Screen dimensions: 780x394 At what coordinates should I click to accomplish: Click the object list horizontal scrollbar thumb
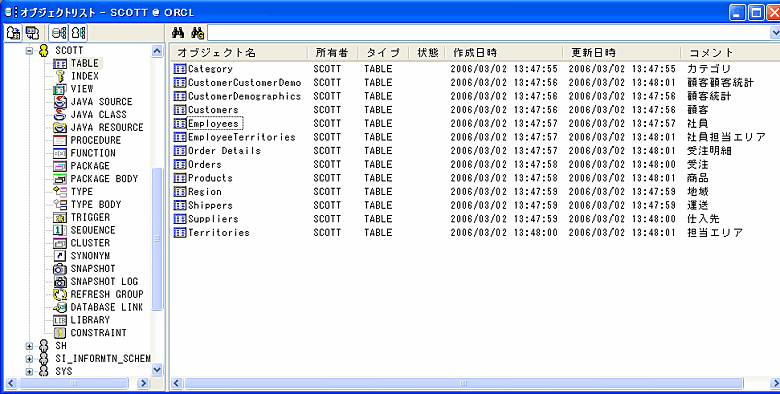(x=464, y=383)
